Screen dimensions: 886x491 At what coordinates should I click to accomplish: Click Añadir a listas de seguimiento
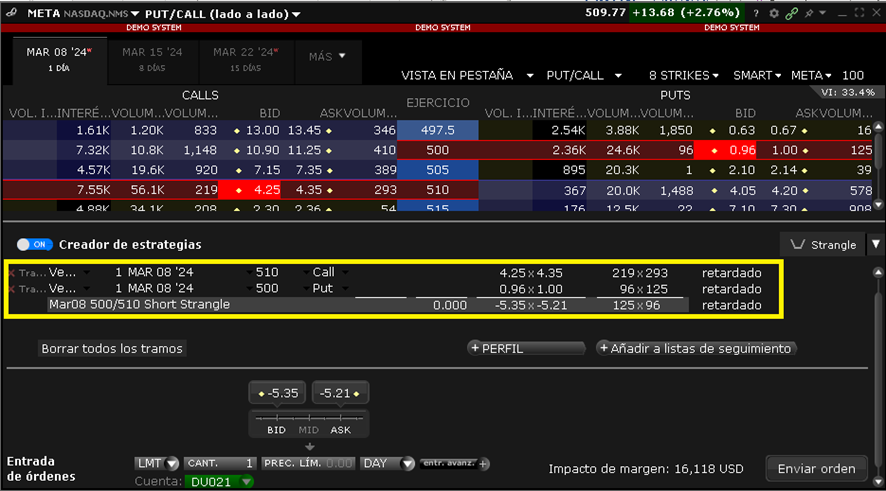pyautogui.click(x=696, y=349)
